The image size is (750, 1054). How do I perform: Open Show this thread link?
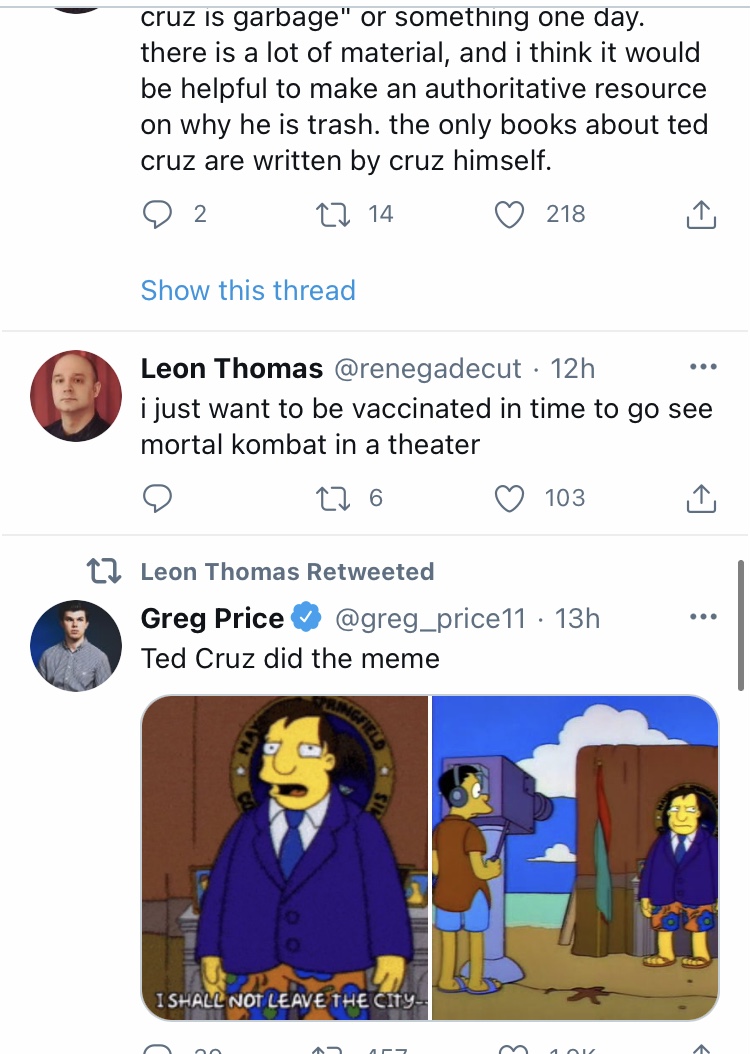248,290
